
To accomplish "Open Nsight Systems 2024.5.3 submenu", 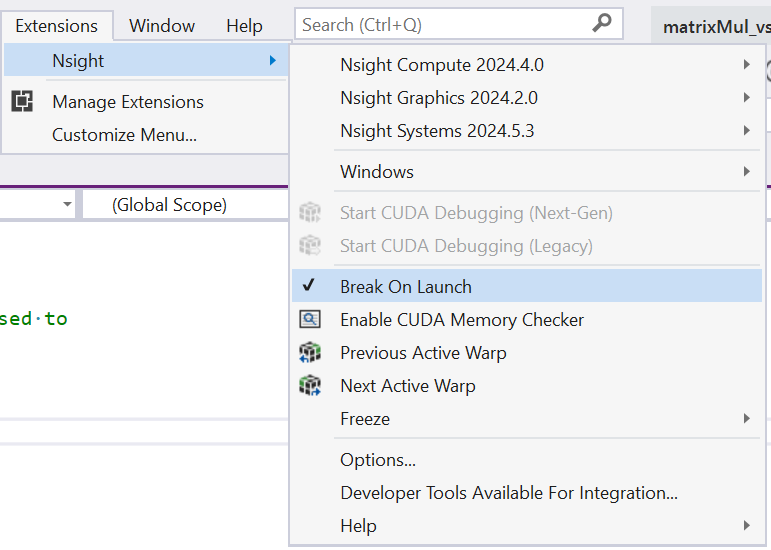I will click(527, 130).
